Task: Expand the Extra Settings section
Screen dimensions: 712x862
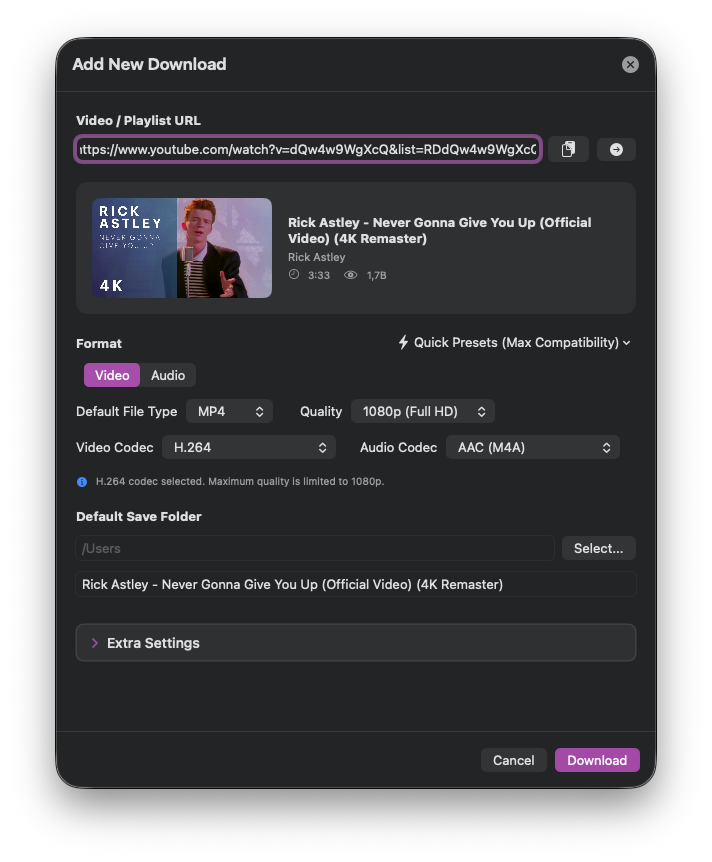Action: coord(356,643)
